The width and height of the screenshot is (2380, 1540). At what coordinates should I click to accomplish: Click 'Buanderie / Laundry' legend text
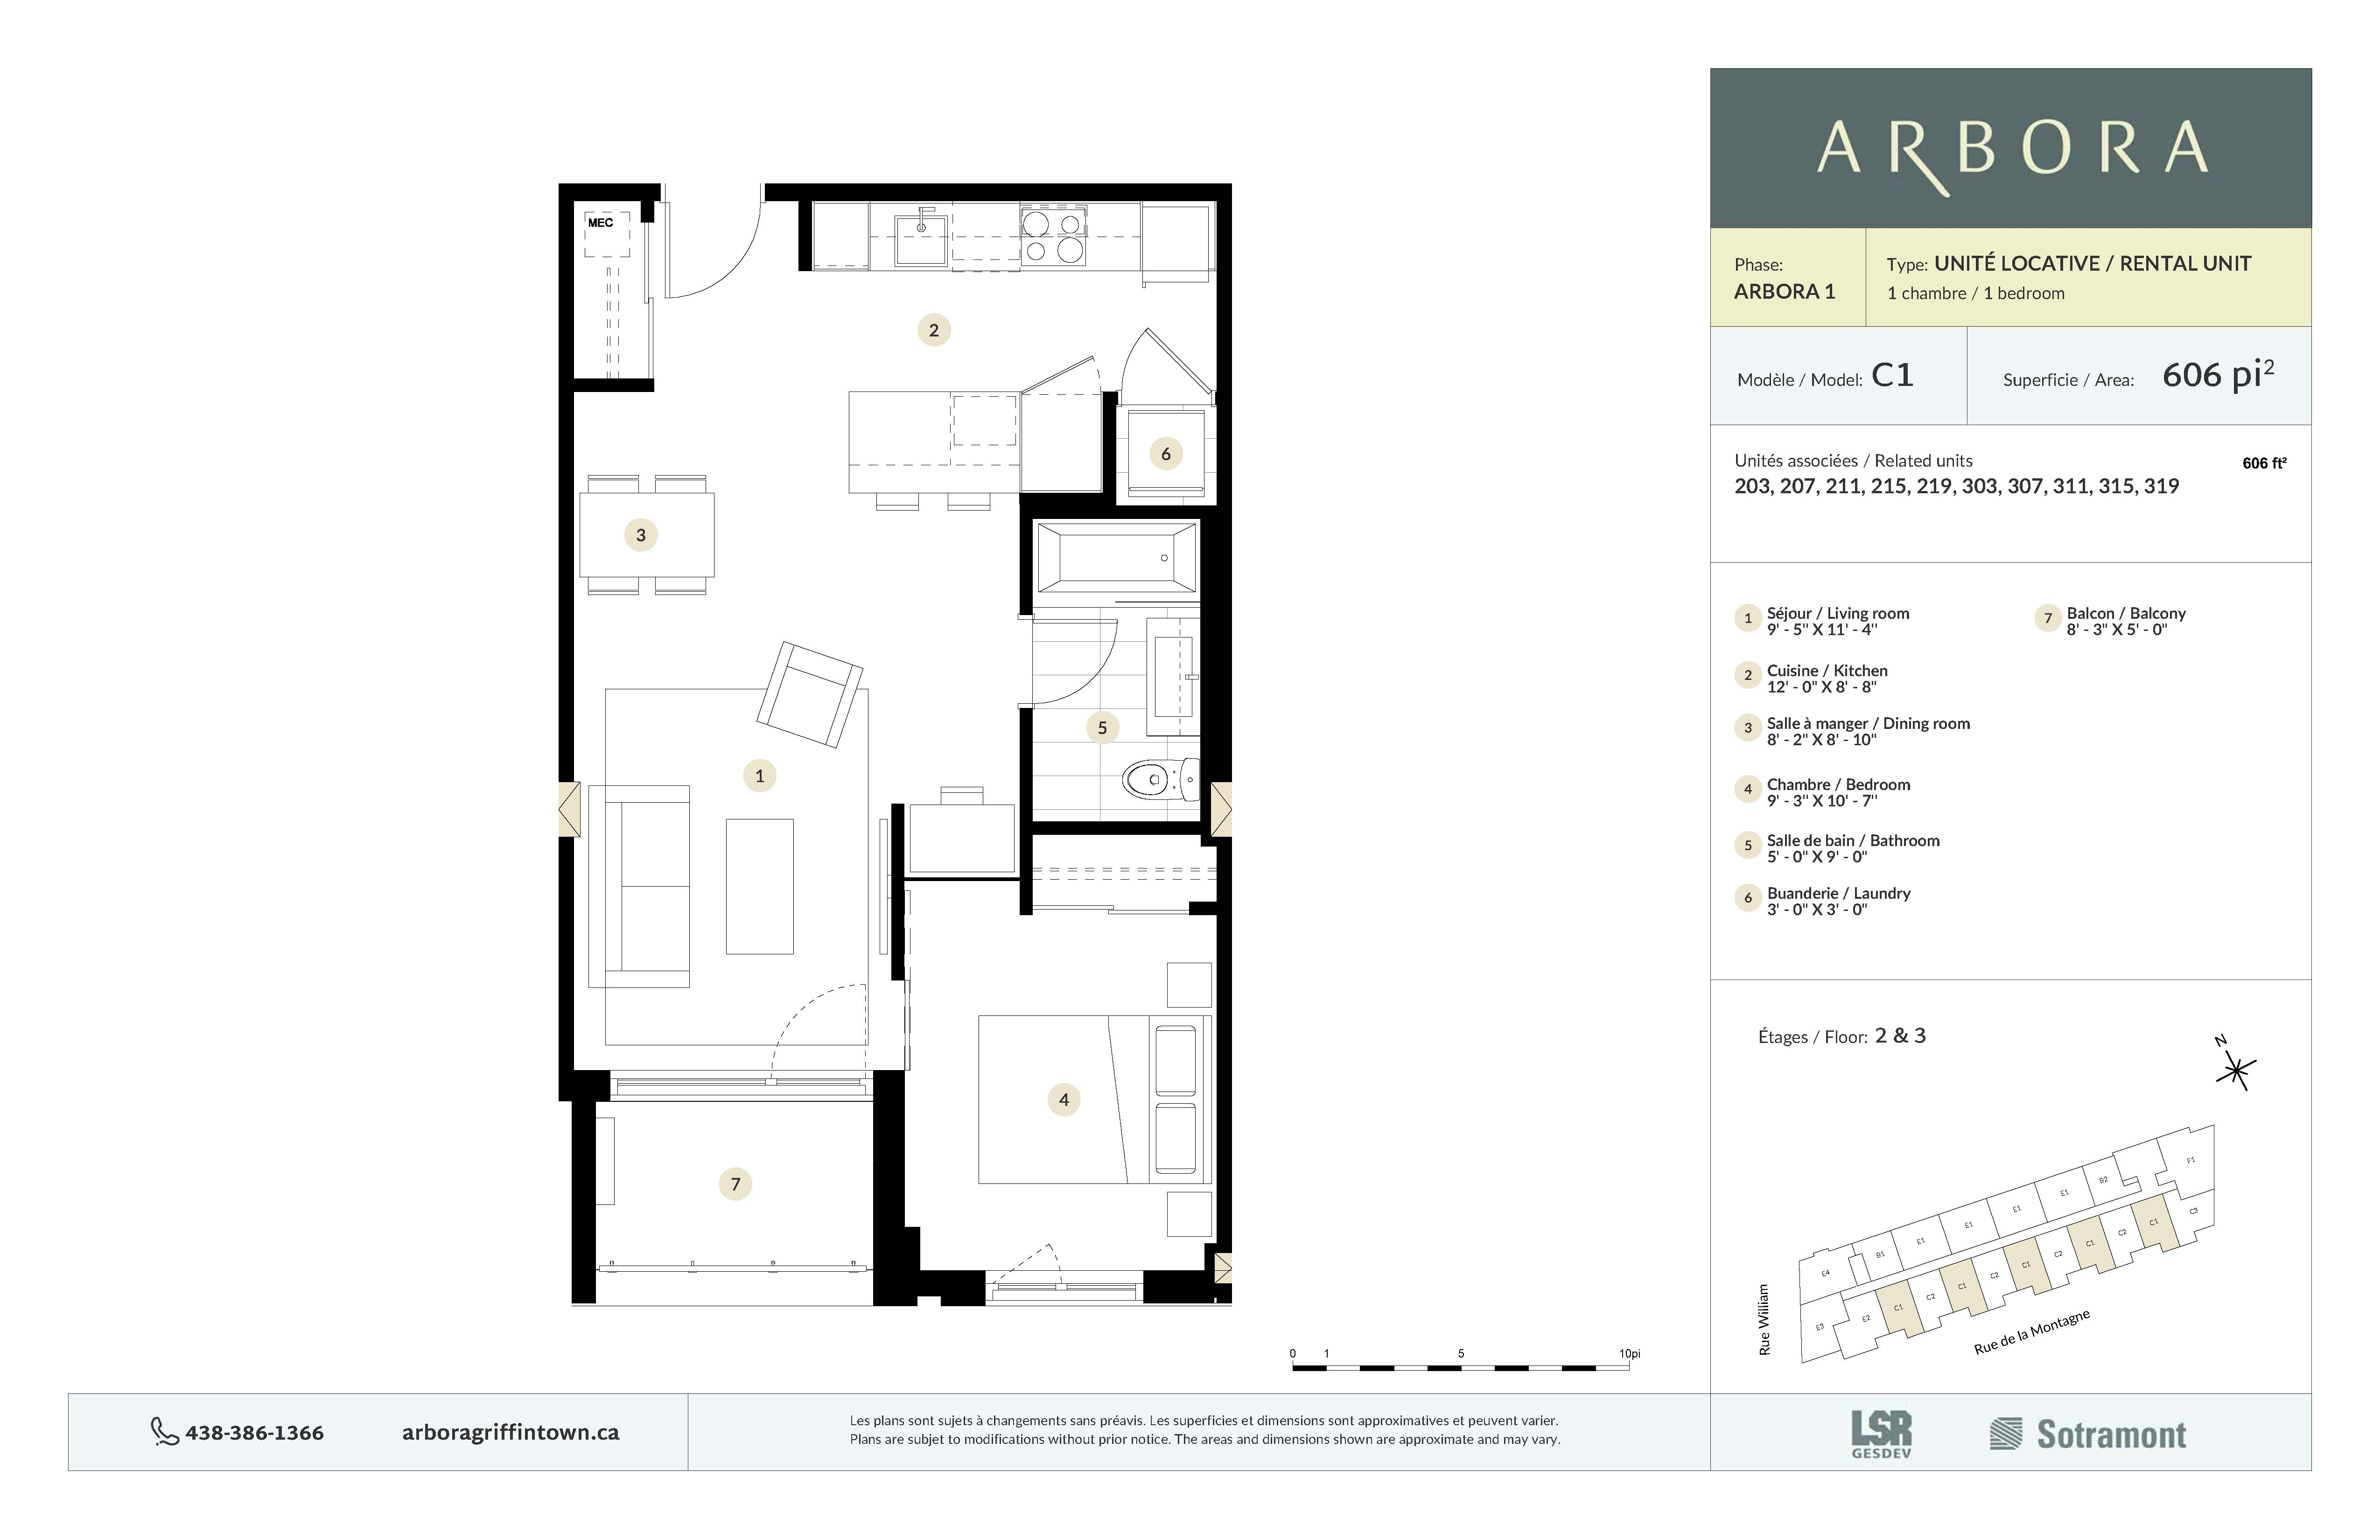click(1838, 893)
